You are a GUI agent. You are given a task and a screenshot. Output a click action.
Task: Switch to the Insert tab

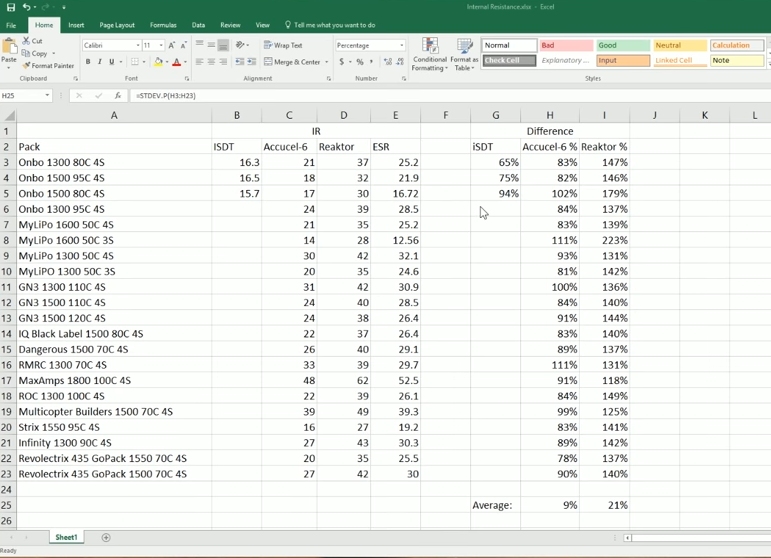pos(76,25)
